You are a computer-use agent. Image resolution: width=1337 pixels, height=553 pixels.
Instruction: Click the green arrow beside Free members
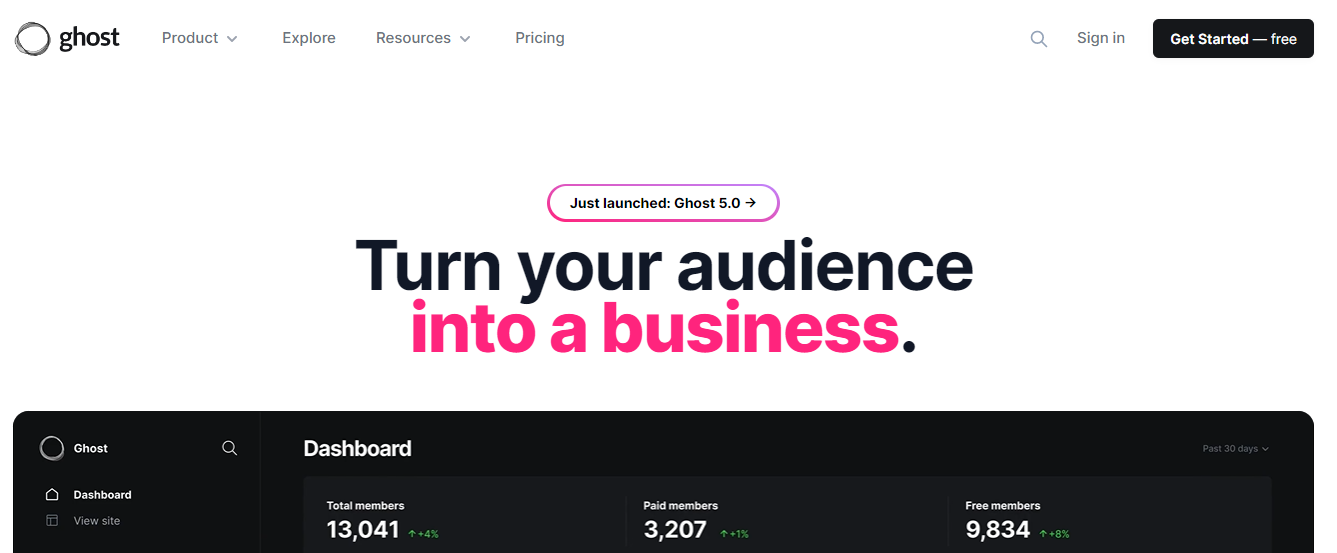[1043, 534]
